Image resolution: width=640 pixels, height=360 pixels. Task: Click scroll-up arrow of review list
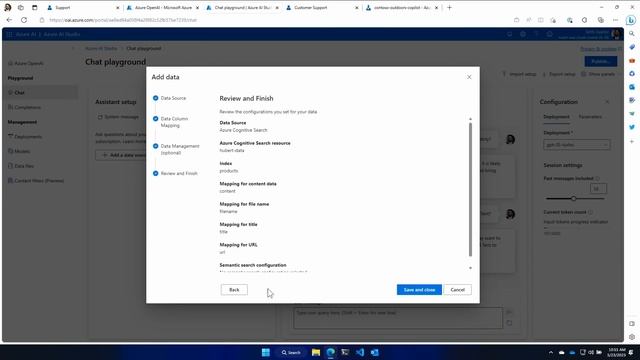pyautogui.click(x=470, y=119)
